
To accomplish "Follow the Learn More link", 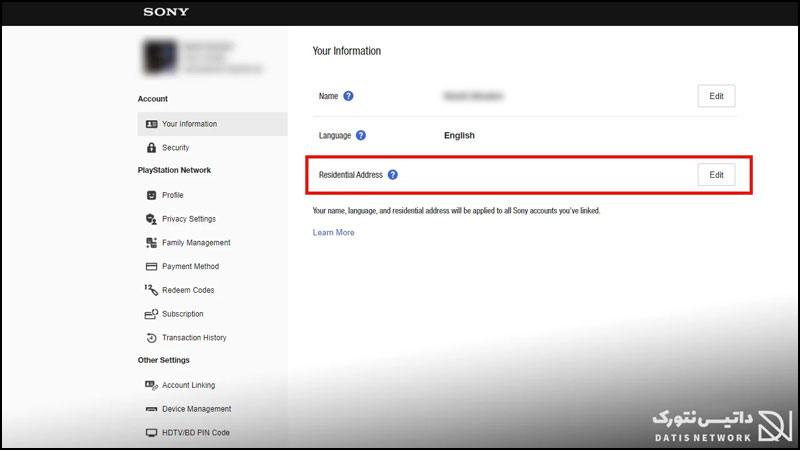I will click(333, 233).
